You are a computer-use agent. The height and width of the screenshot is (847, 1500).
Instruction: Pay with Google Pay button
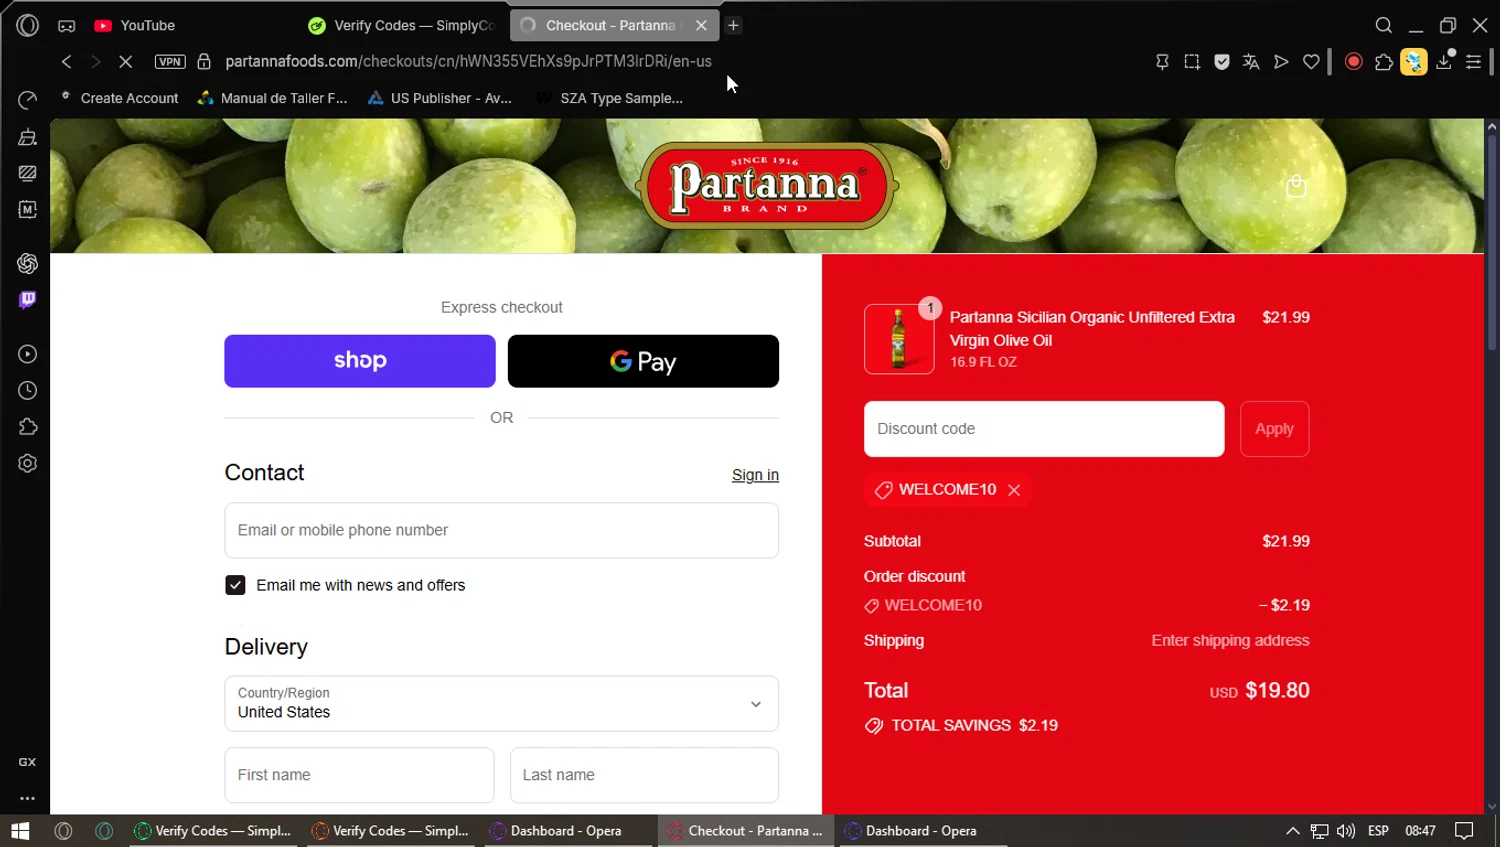click(x=643, y=361)
